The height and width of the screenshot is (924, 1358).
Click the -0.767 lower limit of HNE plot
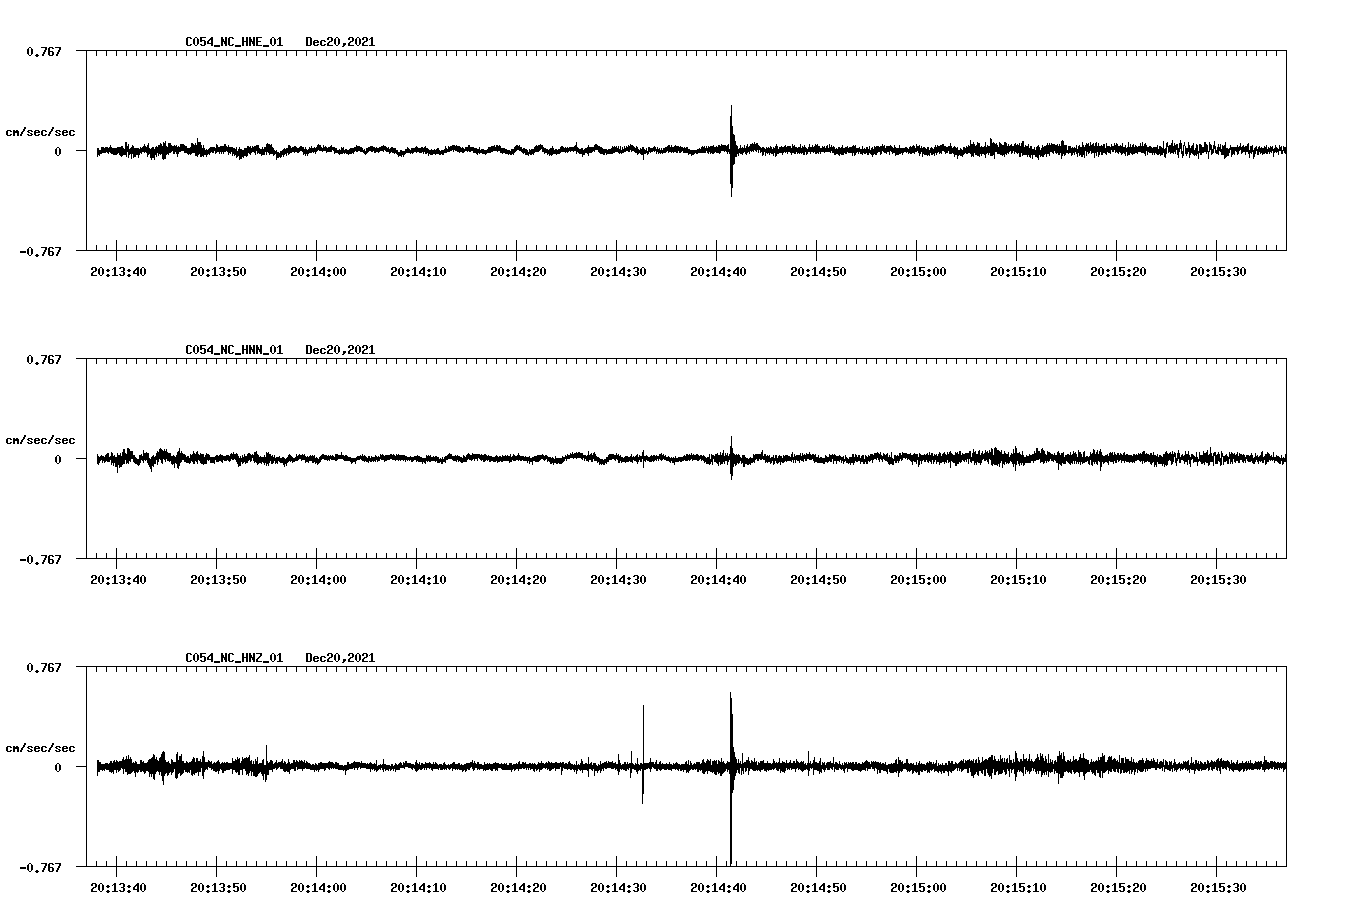[40, 251]
